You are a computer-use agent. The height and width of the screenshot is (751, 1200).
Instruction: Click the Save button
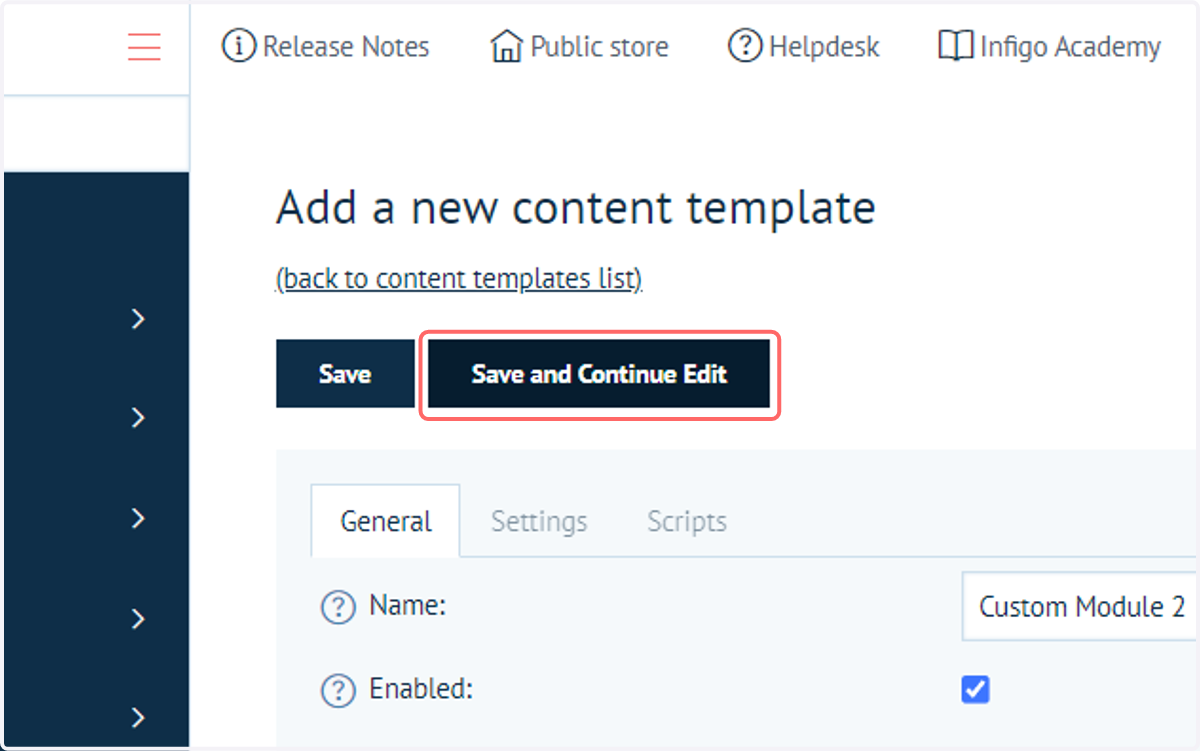click(x=345, y=374)
